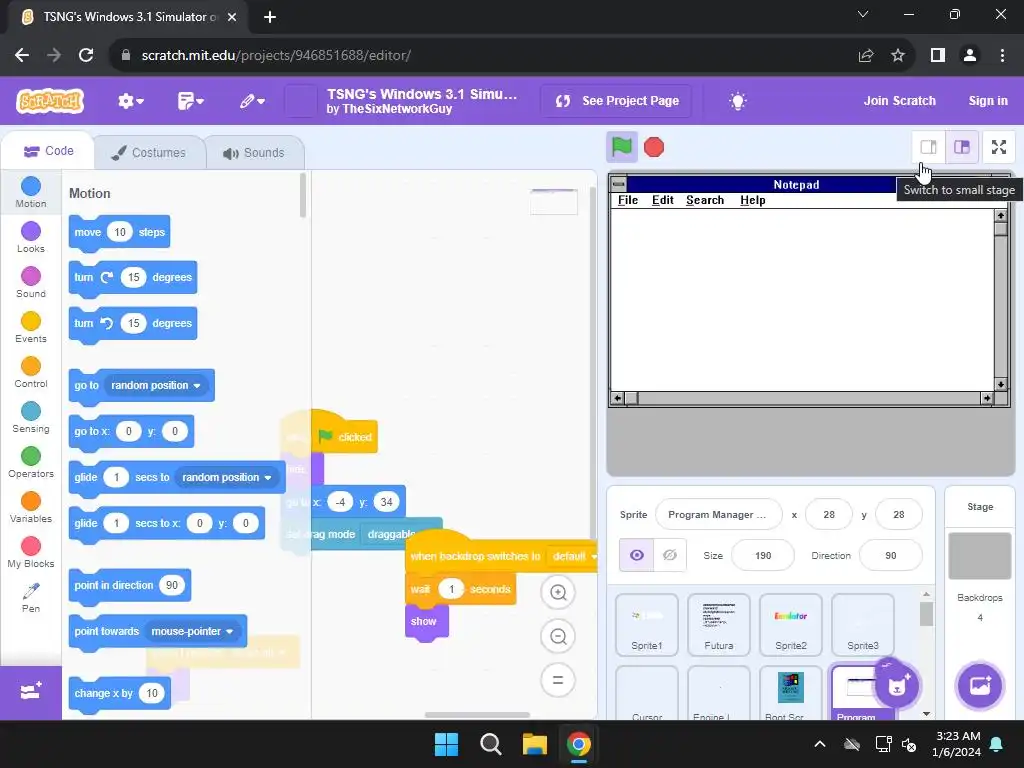Select the Pen extension category
Screen dimensions: 1024x768
click(x=31, y=598)
